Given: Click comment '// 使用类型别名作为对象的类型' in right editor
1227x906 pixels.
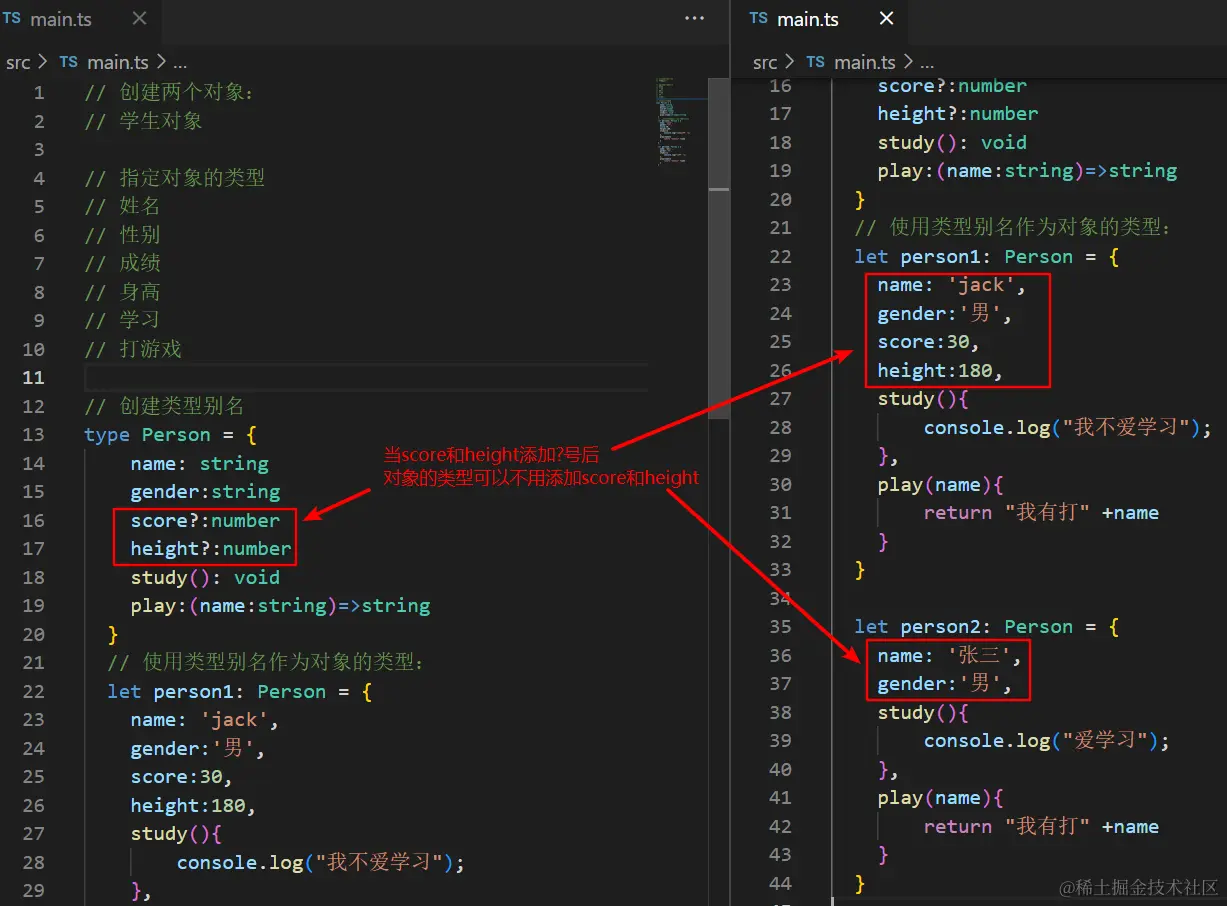Looking at the screenshot, I should [1012, 228].
